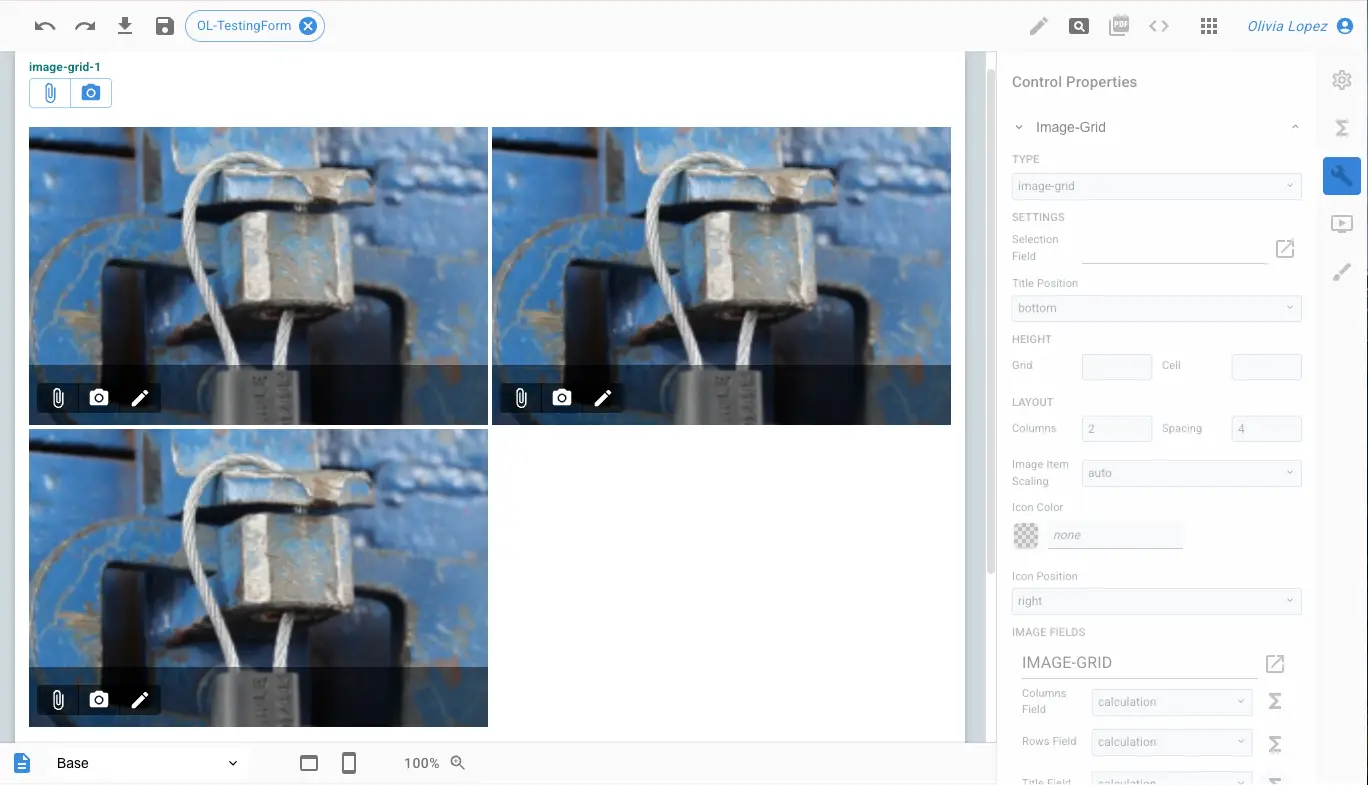Image resolution: width=1368 pixels, height=785 pixels.
Task: Open the apps grid menu icon
Action: (x=1209, y=26)
